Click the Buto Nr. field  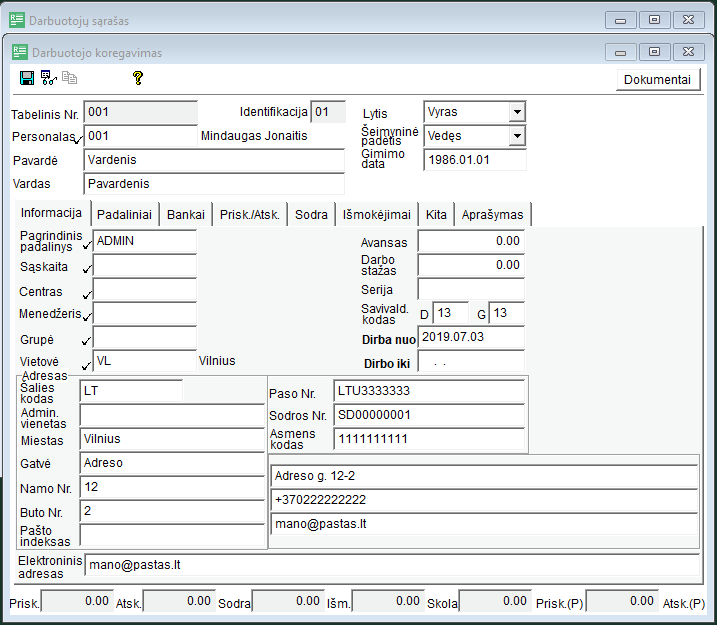(172, 511)
